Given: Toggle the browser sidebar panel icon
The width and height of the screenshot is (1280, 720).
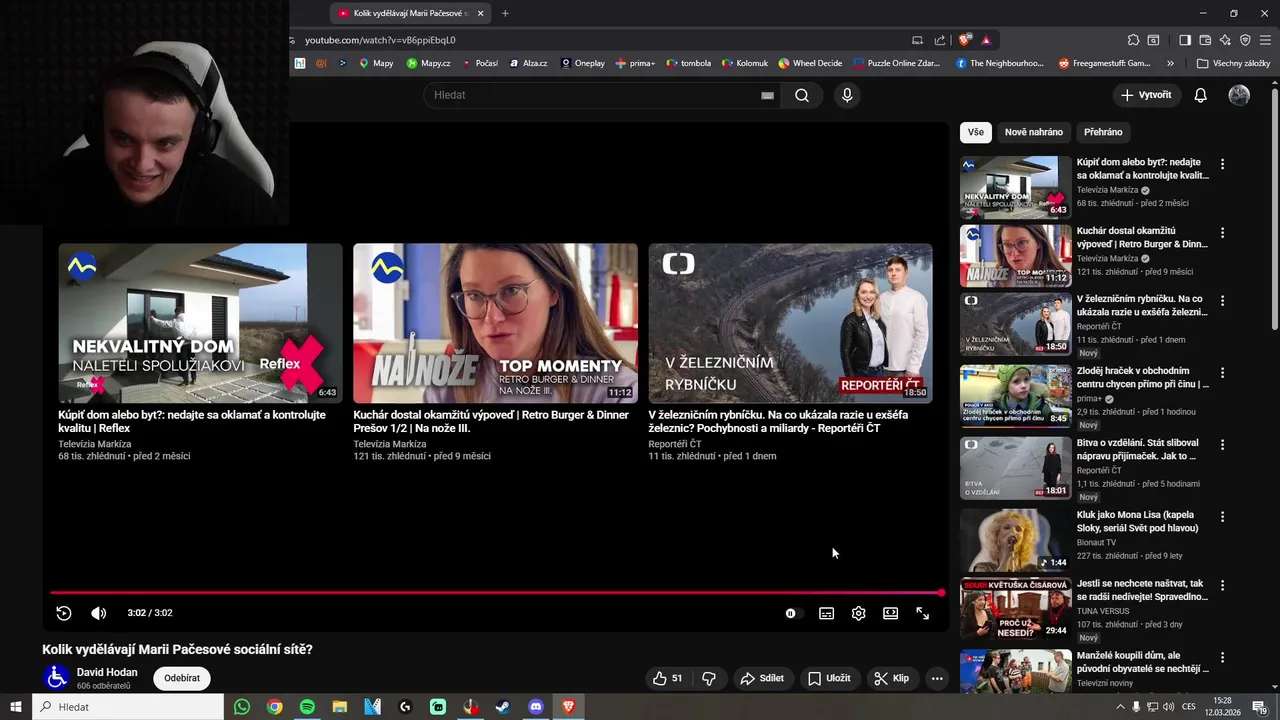Looking at the screenshot, I should (1185, 40).
